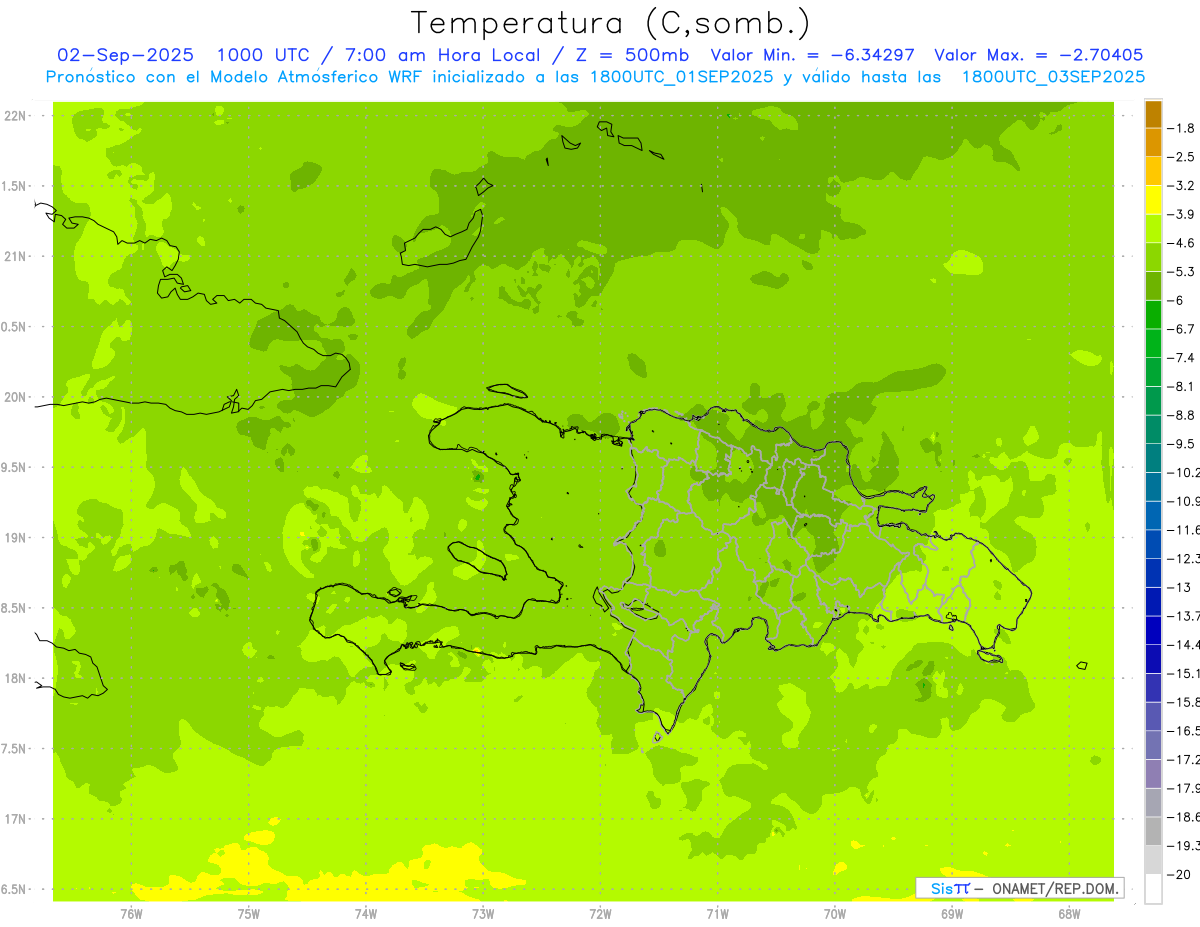
Task: Click the gold swatch between -2.5 and -3.2
Action: pos(1153,171)
